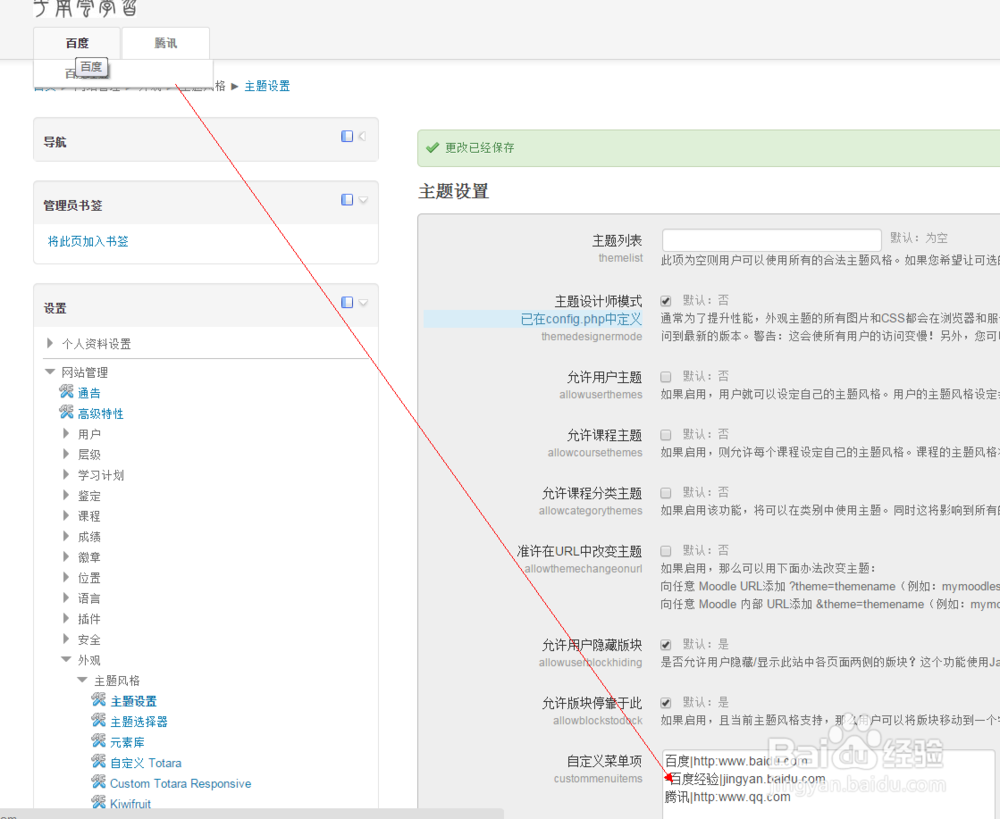This screenshot has height=819, width=1000.
Task: Expand 课程 tree node
Action: tap(66, 515)
